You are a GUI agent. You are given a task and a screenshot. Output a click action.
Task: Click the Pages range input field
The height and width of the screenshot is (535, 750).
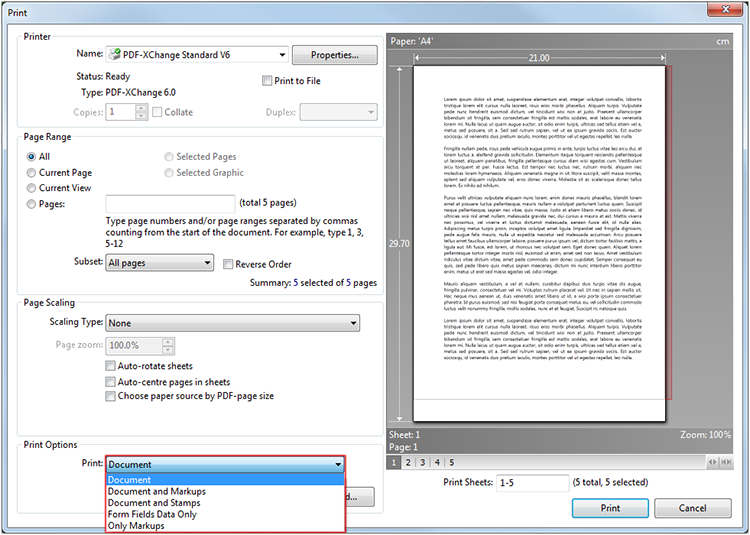tap(170, 204)
